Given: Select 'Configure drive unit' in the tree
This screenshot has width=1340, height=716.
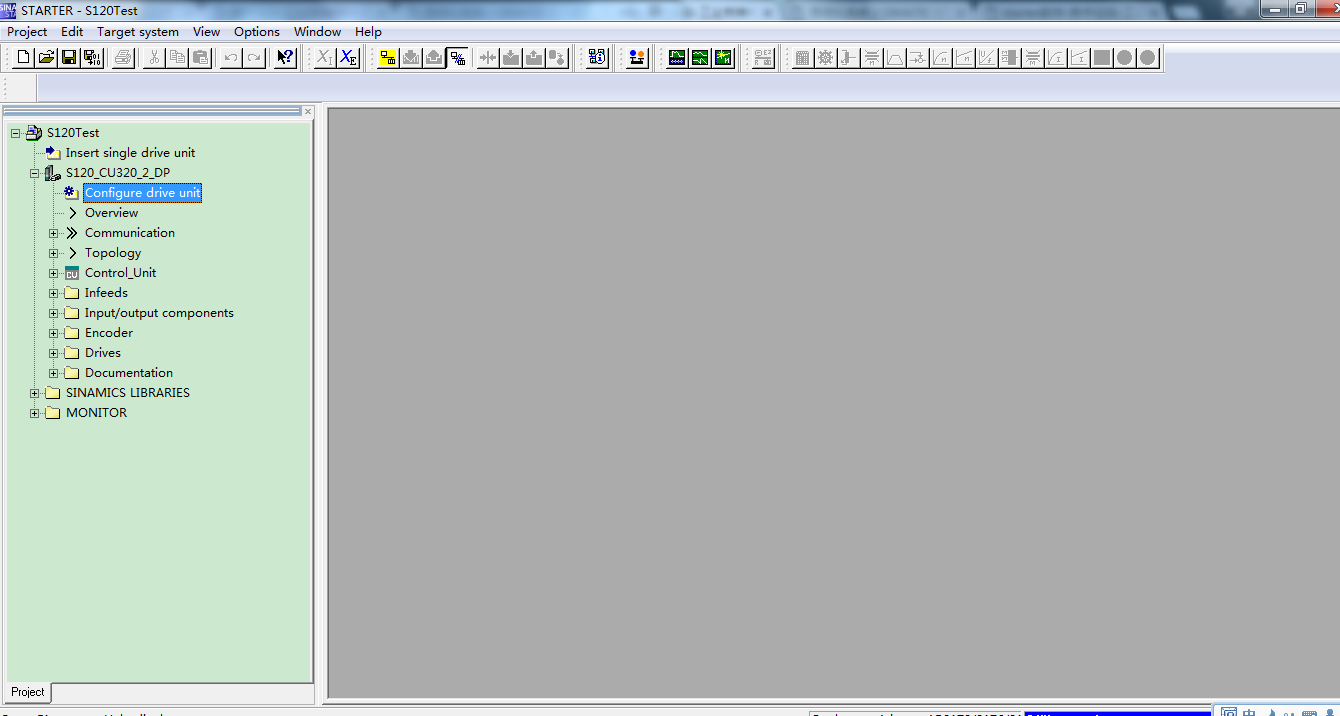Looking at the screenshot, I should point(143,193).
